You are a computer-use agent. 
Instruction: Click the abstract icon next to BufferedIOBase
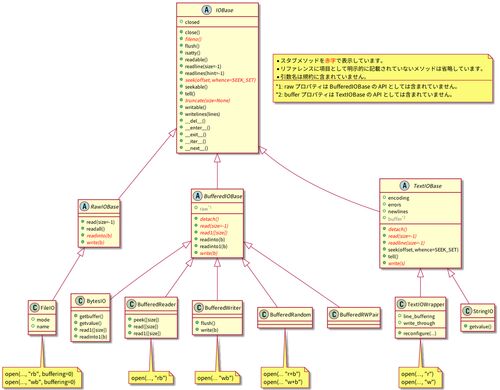(x=197, y=196)
